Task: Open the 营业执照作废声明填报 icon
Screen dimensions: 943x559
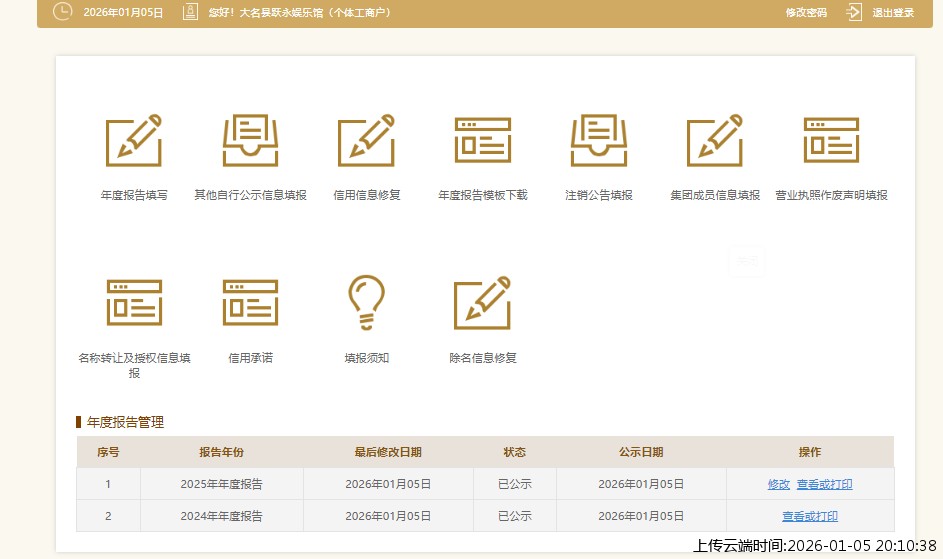Action: [x=832, y=140]
